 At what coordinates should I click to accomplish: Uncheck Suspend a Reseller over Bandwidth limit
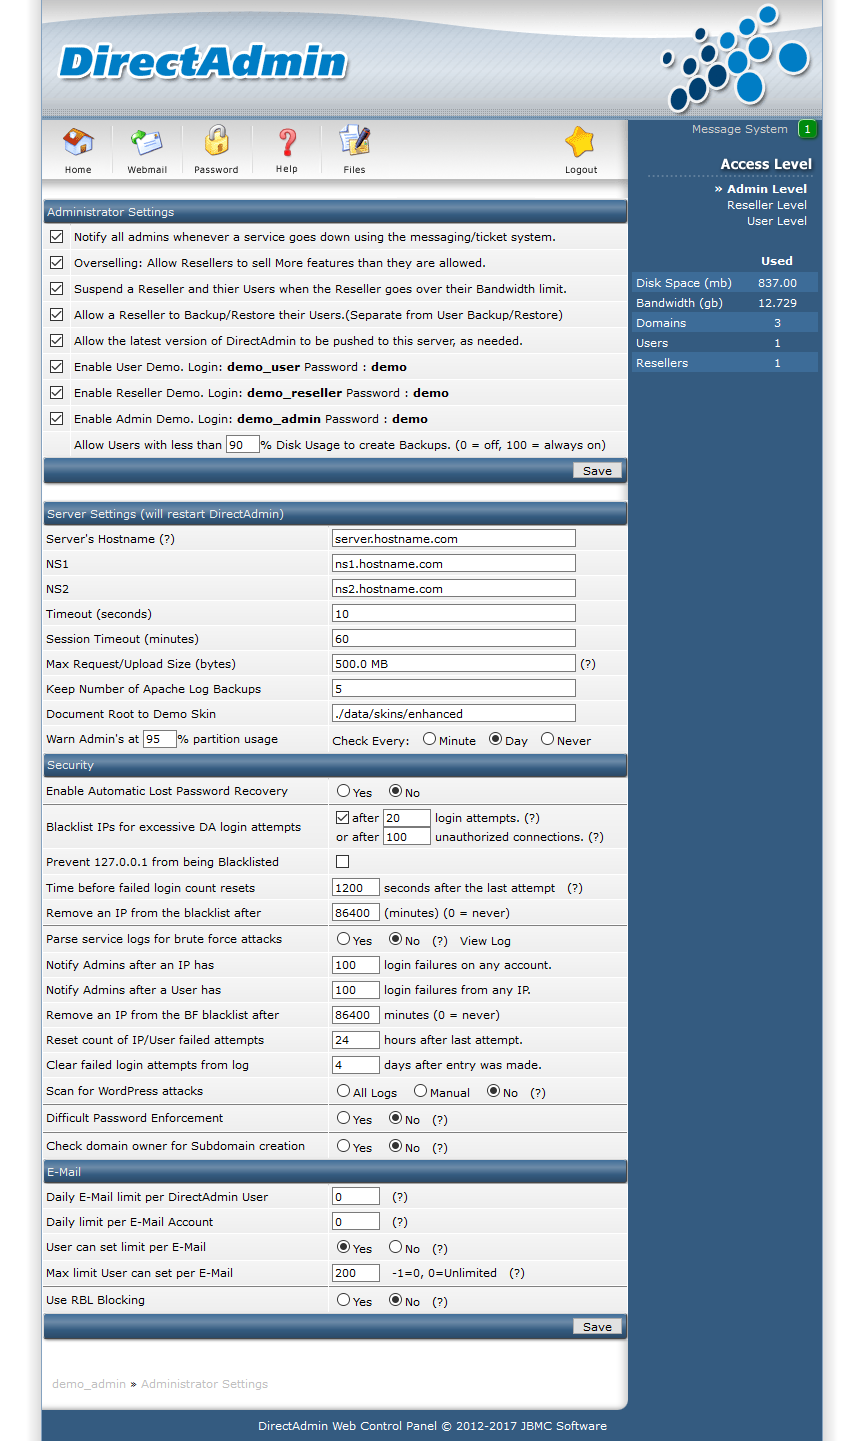click(x=57, y=289)
